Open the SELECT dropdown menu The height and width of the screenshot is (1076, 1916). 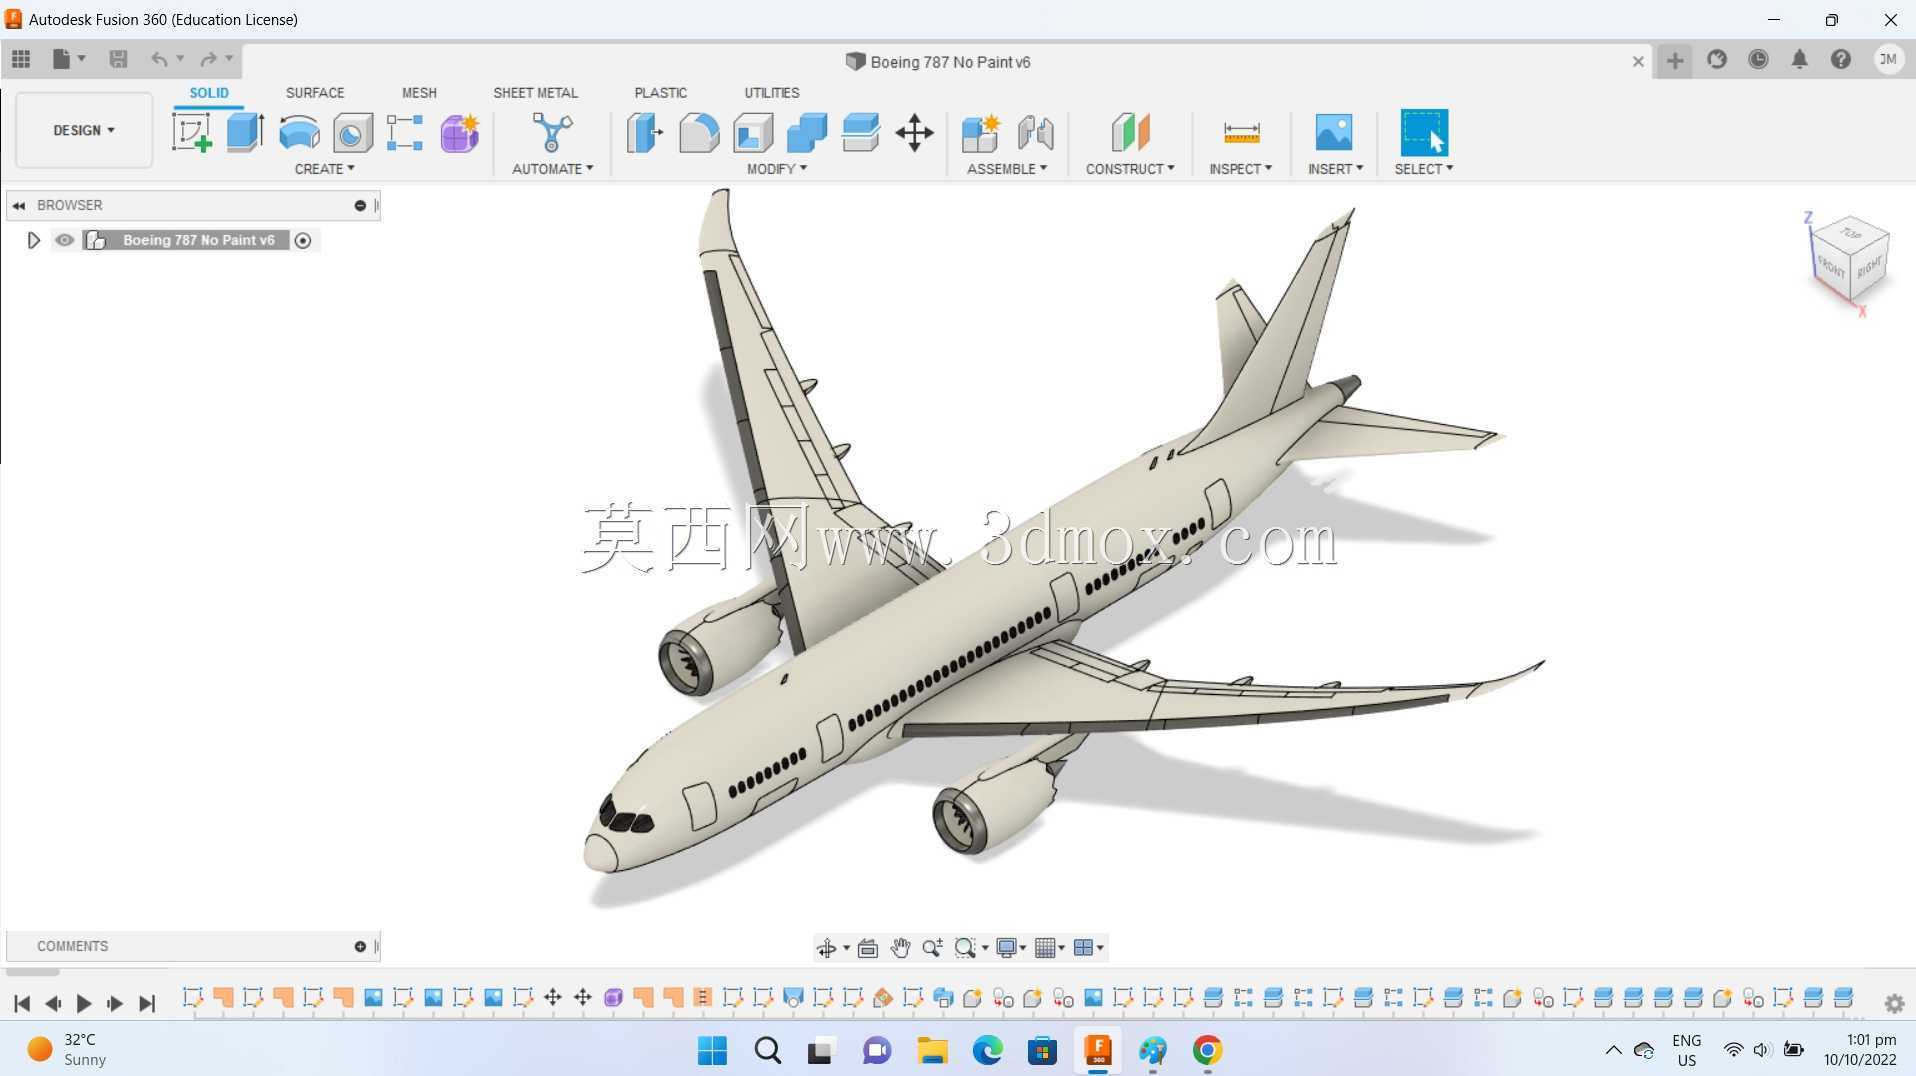click(1424, 169)
